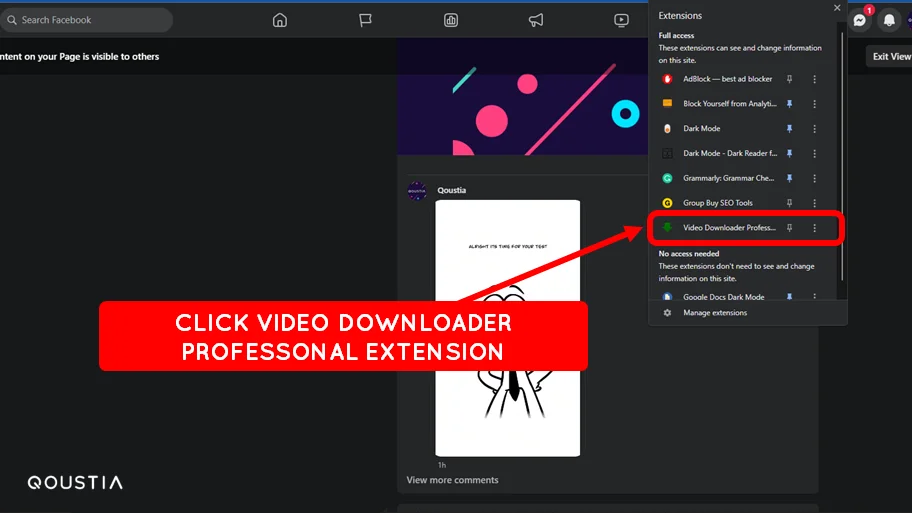Screen dimensions: 912x513
Task: Open the Pages flag icon
Action: tap(365, 20)
